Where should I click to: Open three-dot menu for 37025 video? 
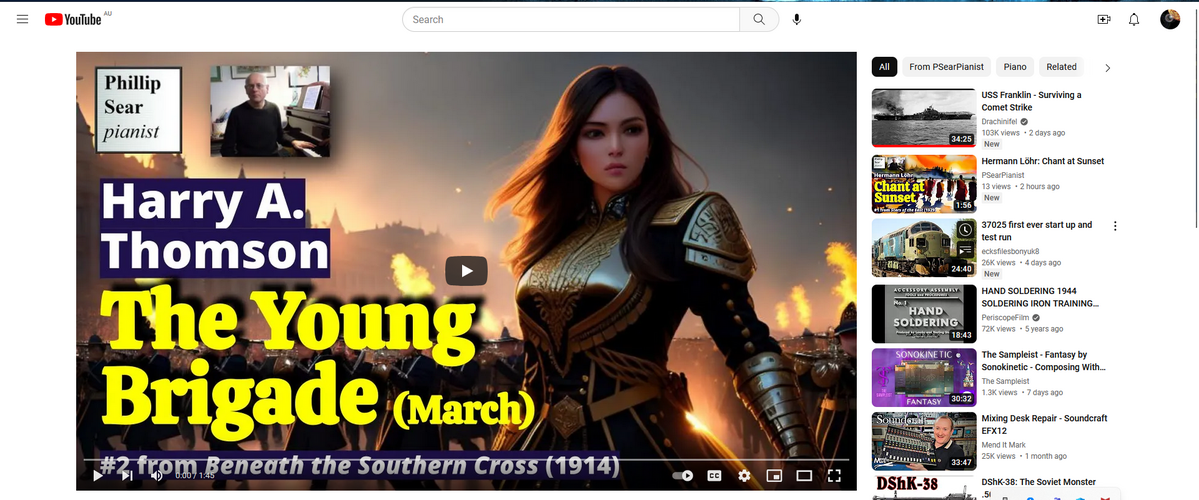coord(1115,226)
